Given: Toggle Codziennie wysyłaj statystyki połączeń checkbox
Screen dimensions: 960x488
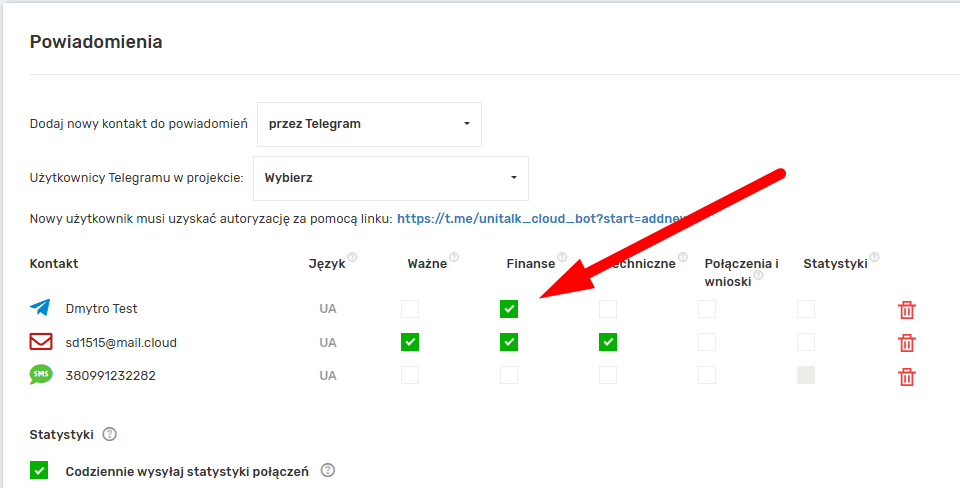Looking at the screenshot, I should tap(39, 470).
